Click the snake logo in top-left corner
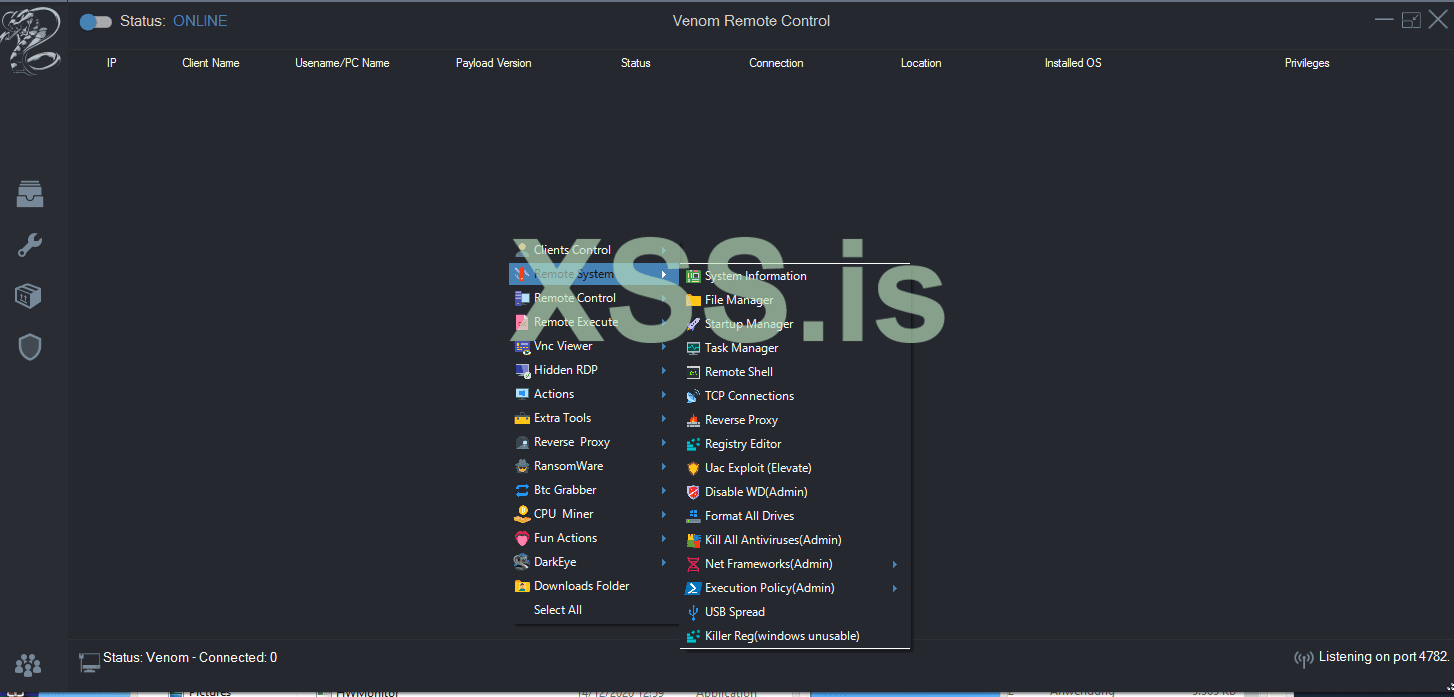The width and height of the screenshot is (1454, 697). pyautogui.click(x=30, y=40)
